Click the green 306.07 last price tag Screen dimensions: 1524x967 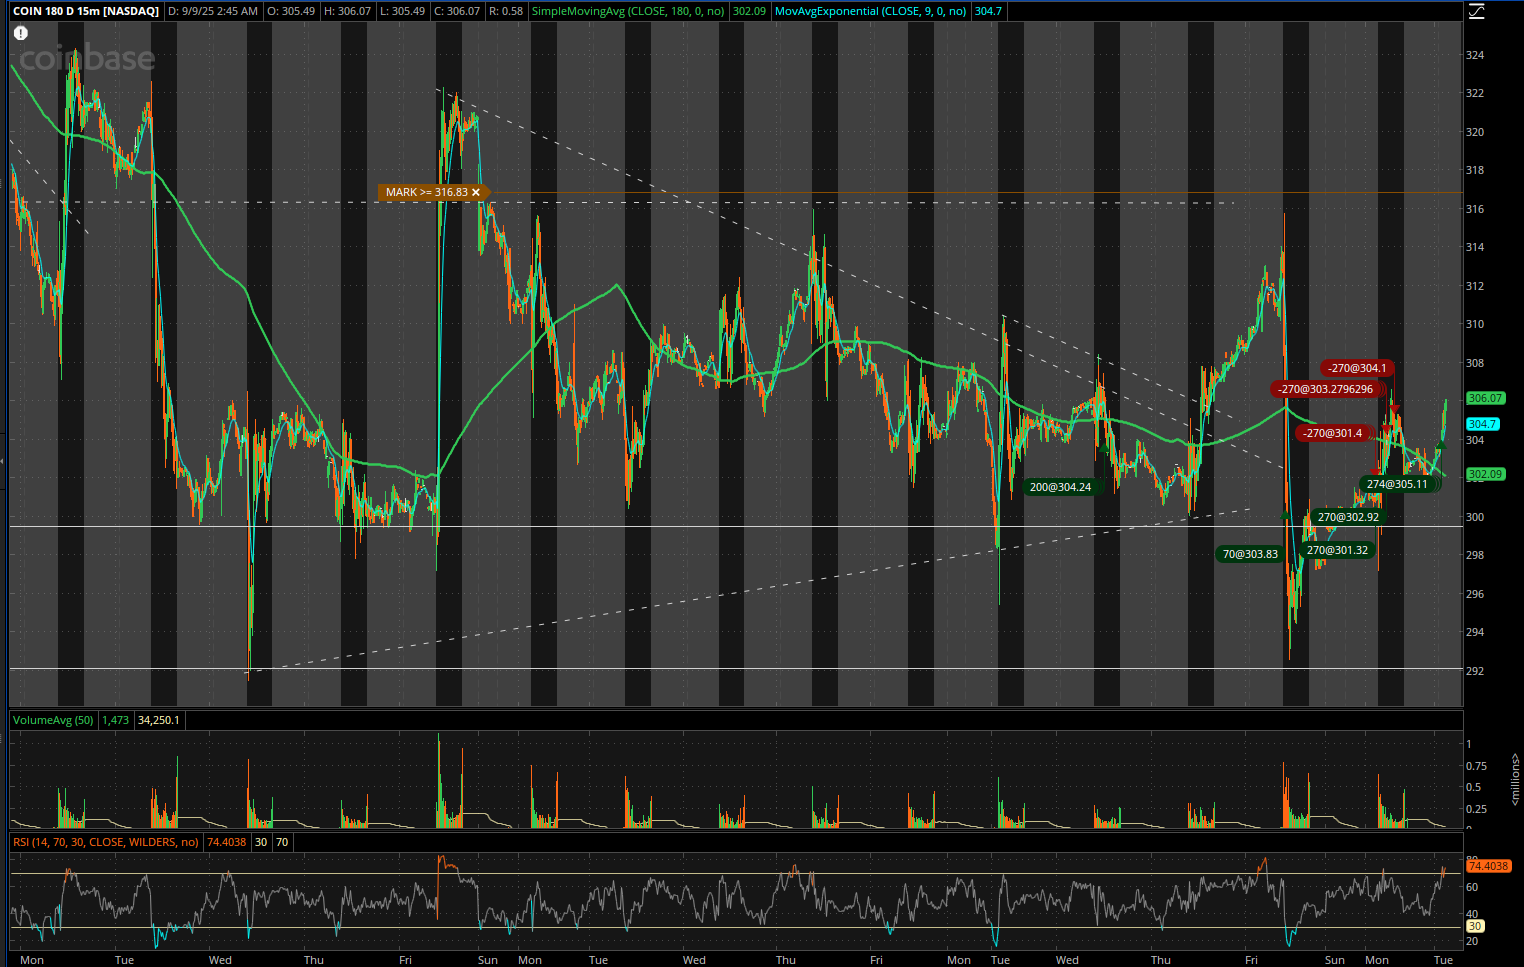1485,398
